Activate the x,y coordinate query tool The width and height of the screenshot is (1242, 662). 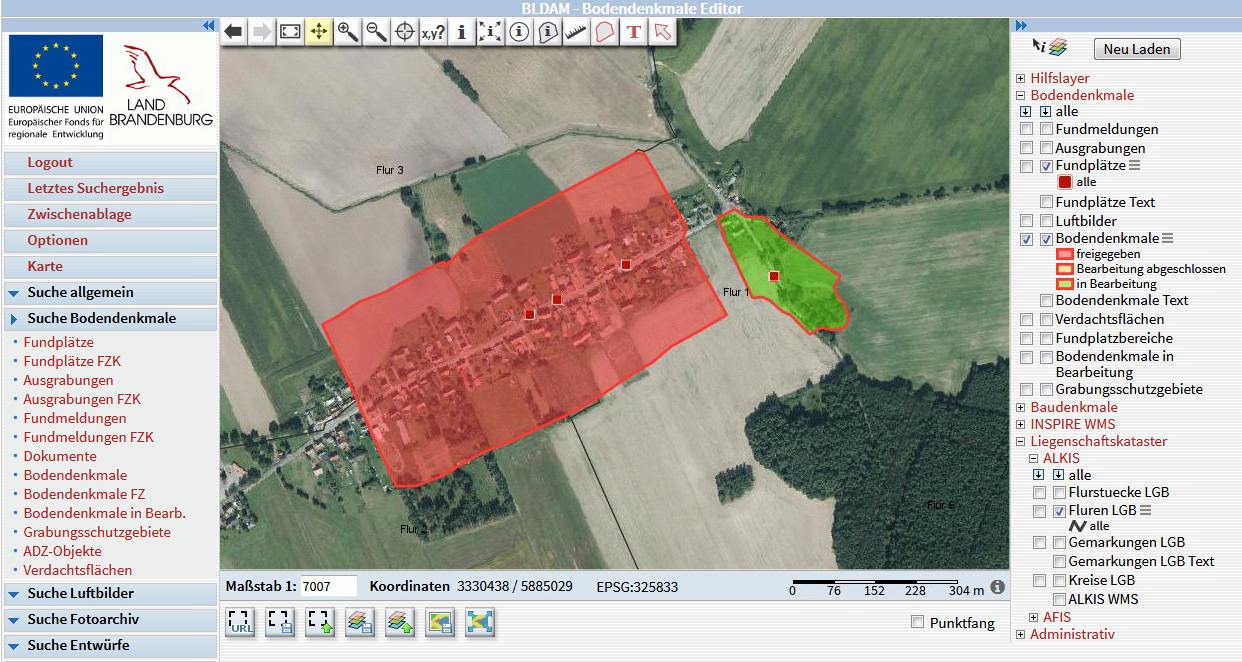pyautogui.click(x=433, y=32)
